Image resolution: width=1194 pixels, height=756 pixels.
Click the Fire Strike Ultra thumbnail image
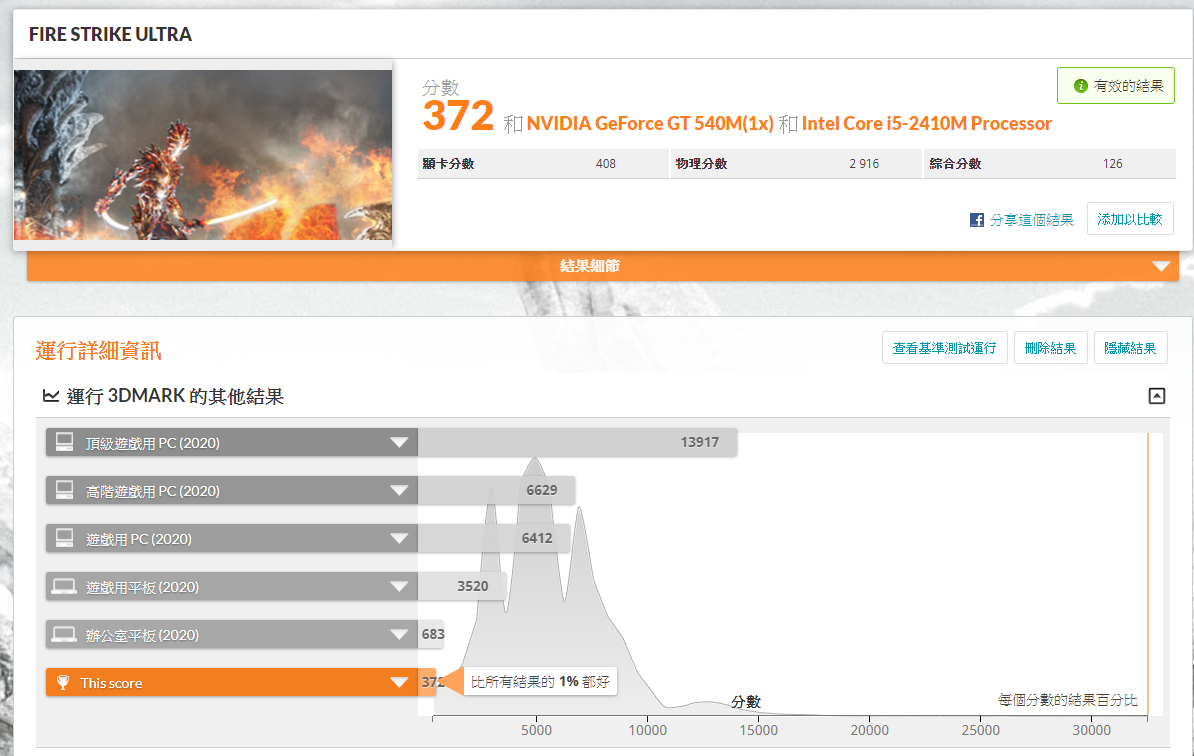[203, 155]
